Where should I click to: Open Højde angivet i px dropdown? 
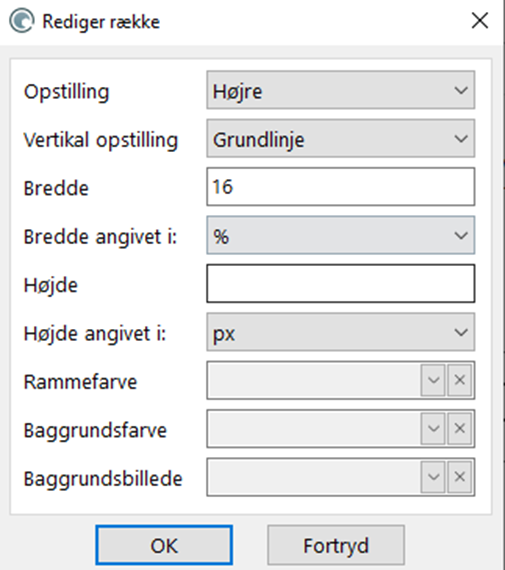click(341, 332)
